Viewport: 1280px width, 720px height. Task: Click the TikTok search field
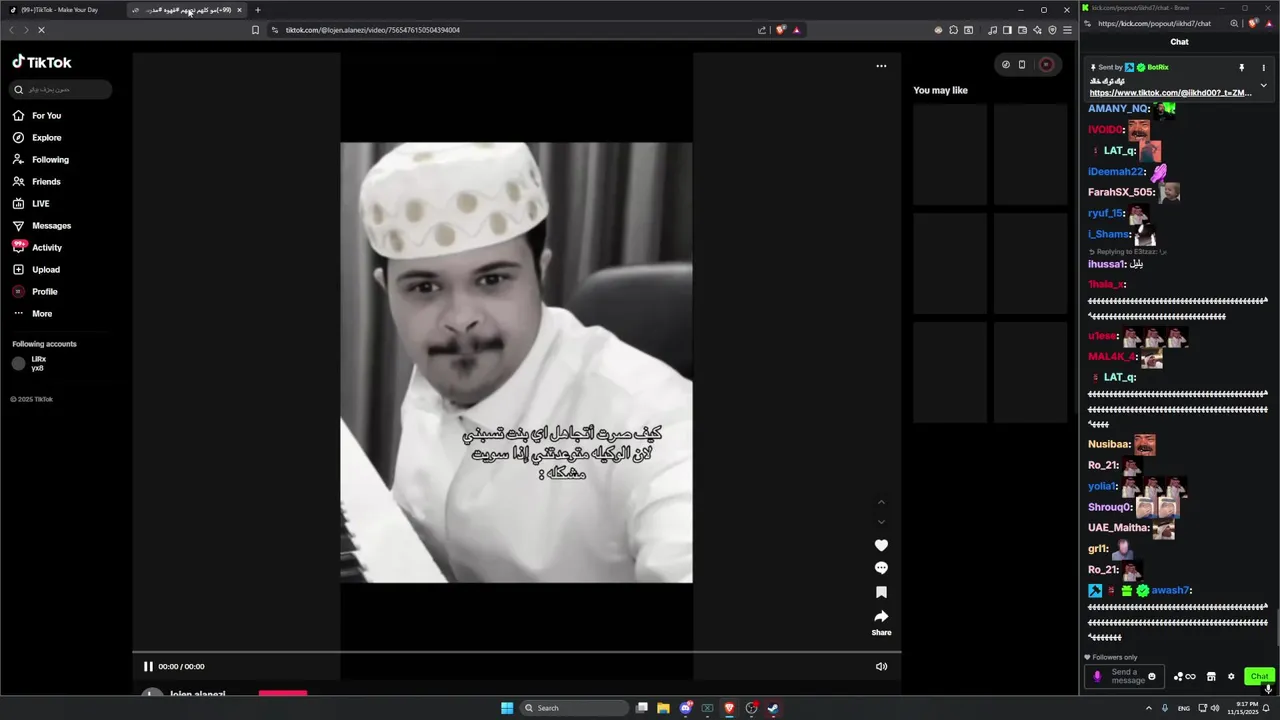[61, 90]
